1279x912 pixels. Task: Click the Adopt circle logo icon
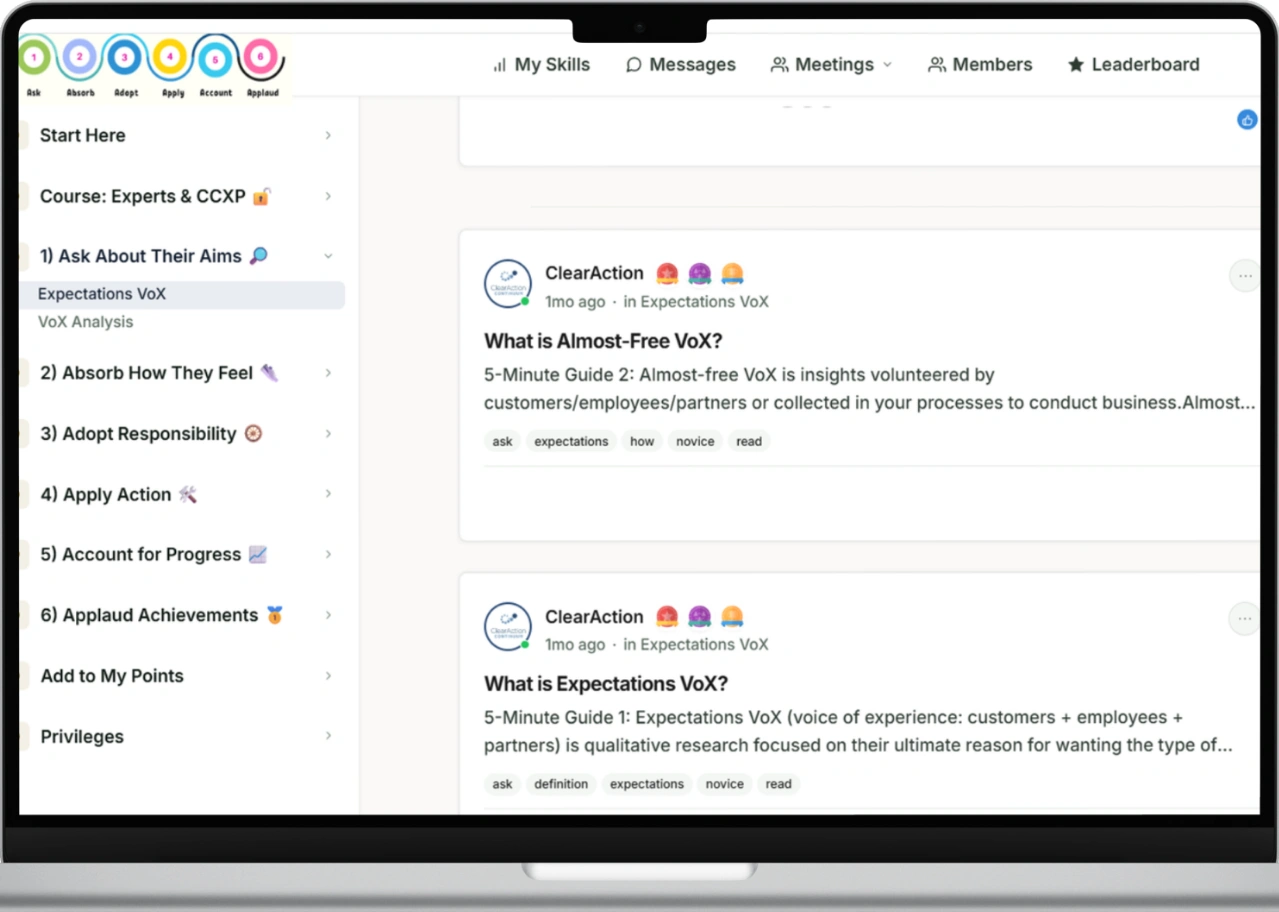pyautogui.click(x=124, y=57)
